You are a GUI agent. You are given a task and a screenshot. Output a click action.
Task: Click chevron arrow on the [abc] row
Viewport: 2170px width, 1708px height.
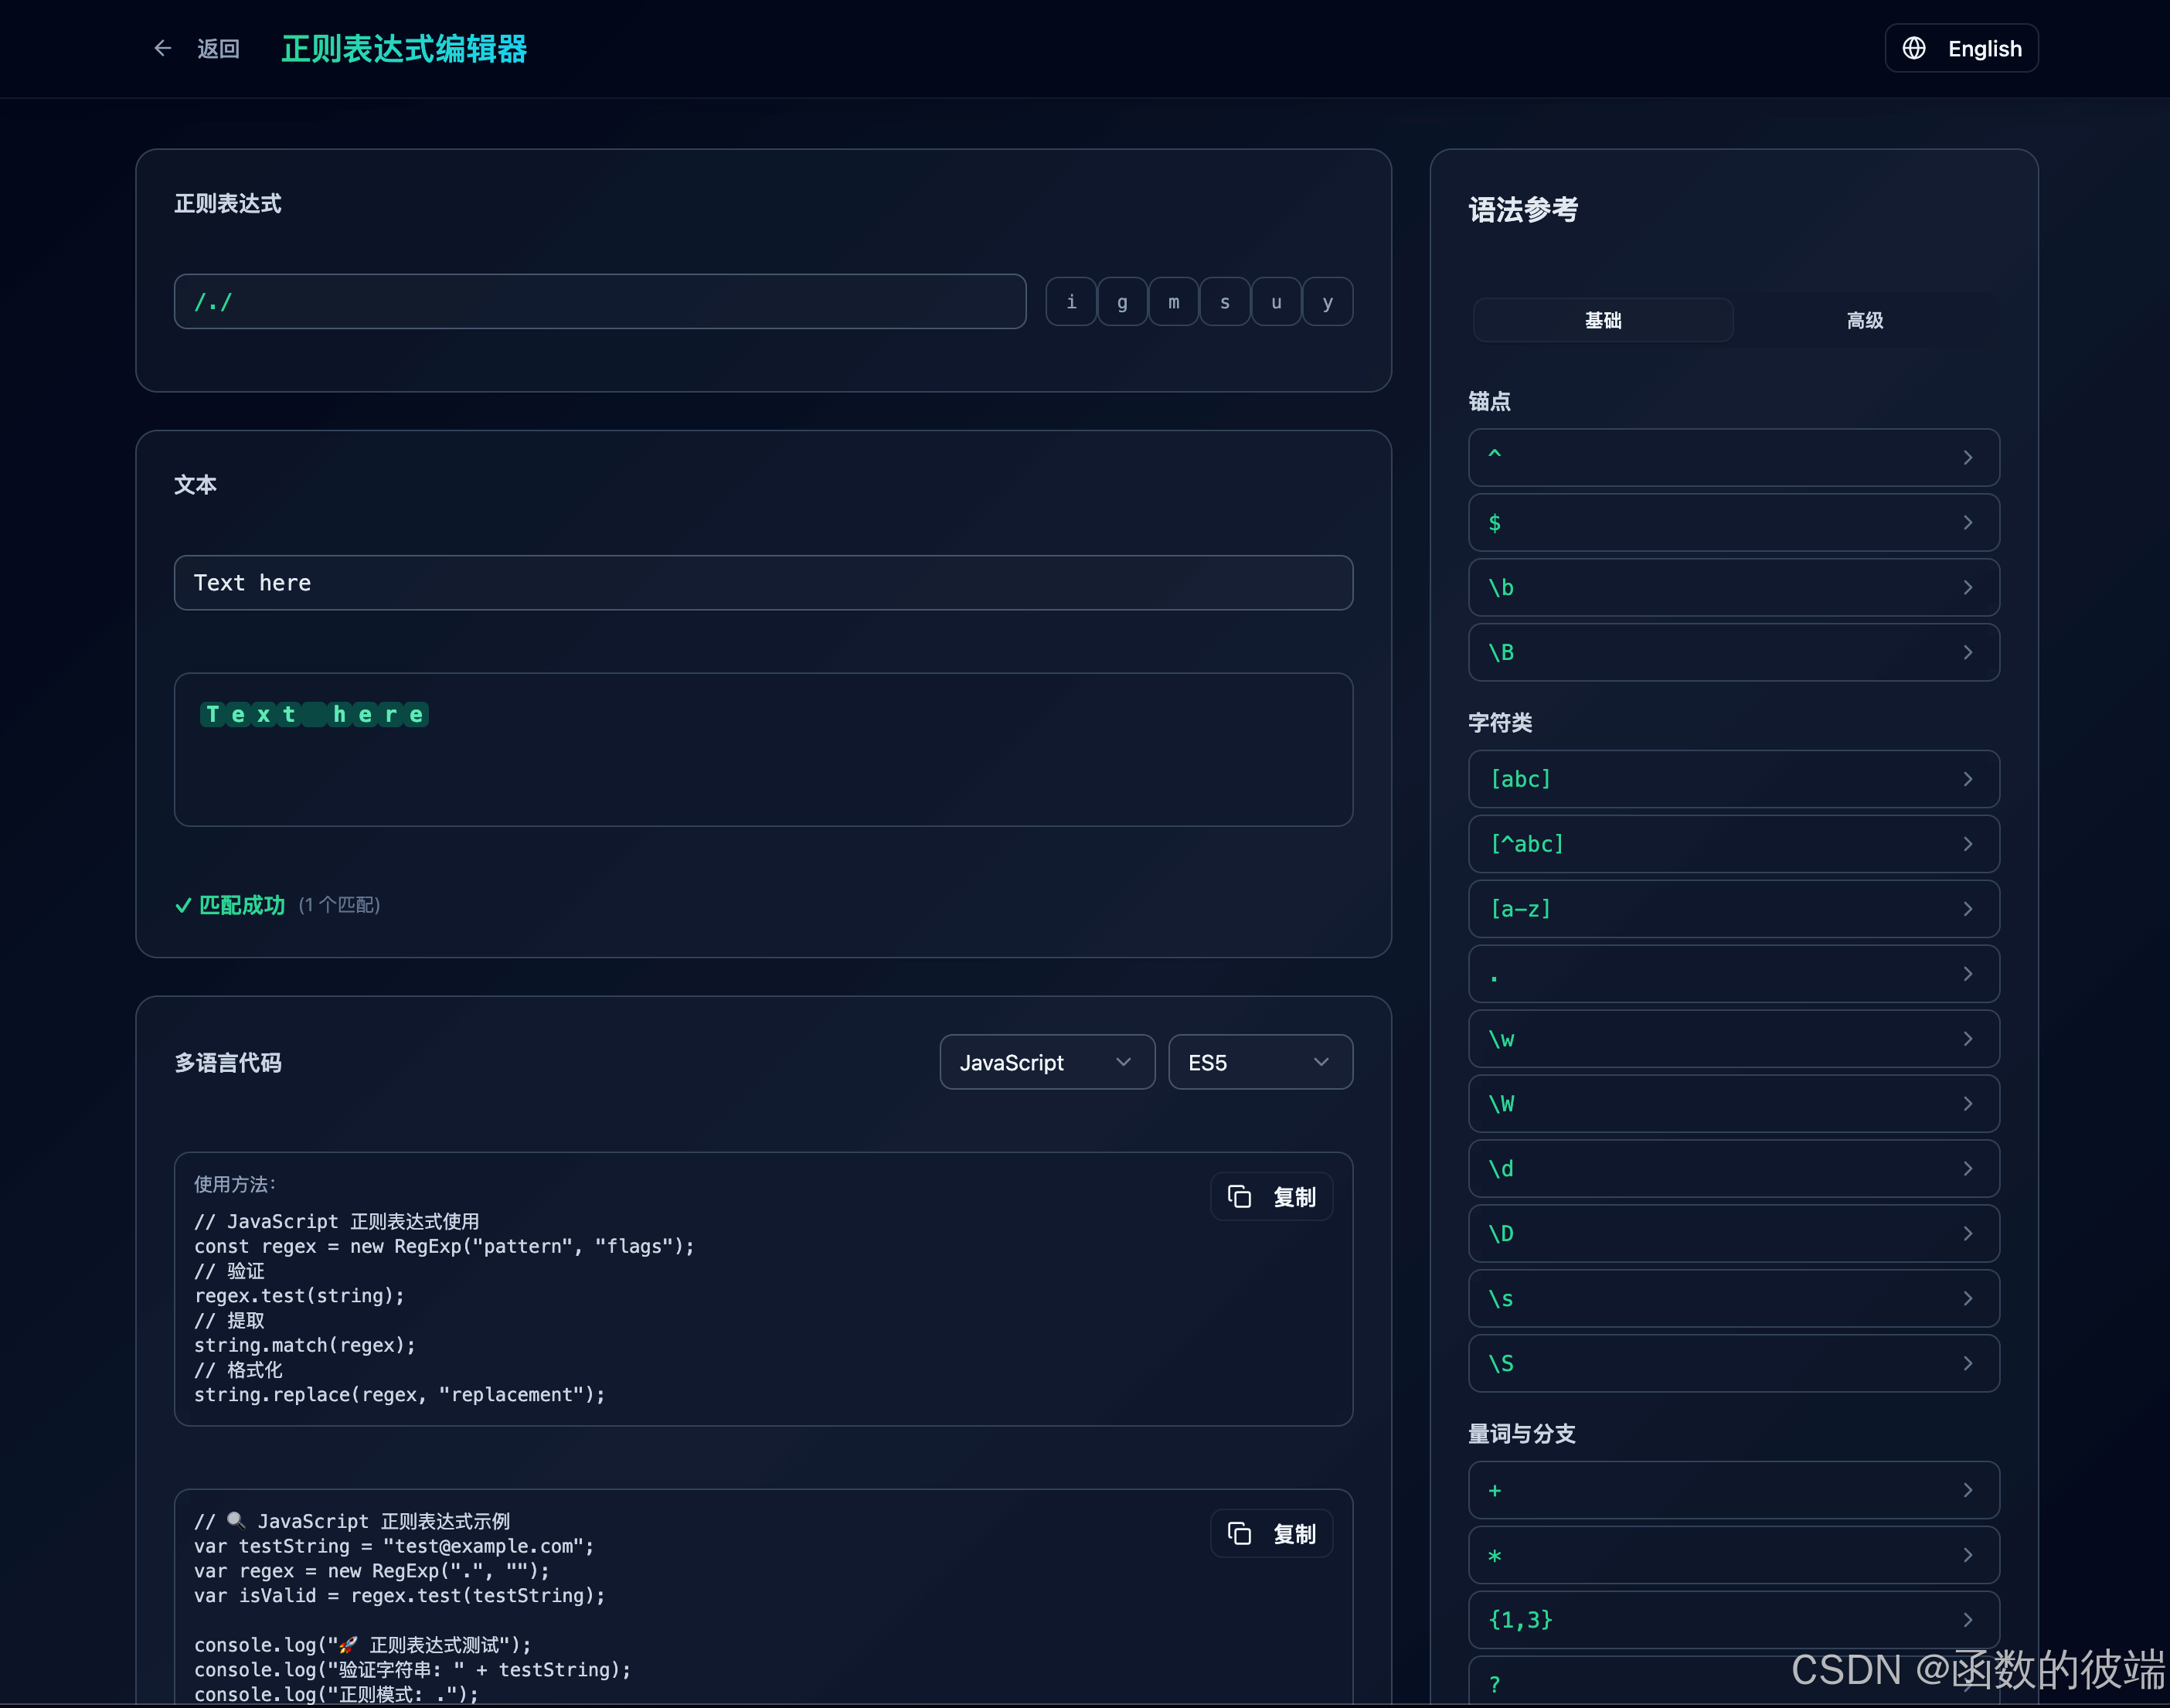click(x=1967, y=778)
